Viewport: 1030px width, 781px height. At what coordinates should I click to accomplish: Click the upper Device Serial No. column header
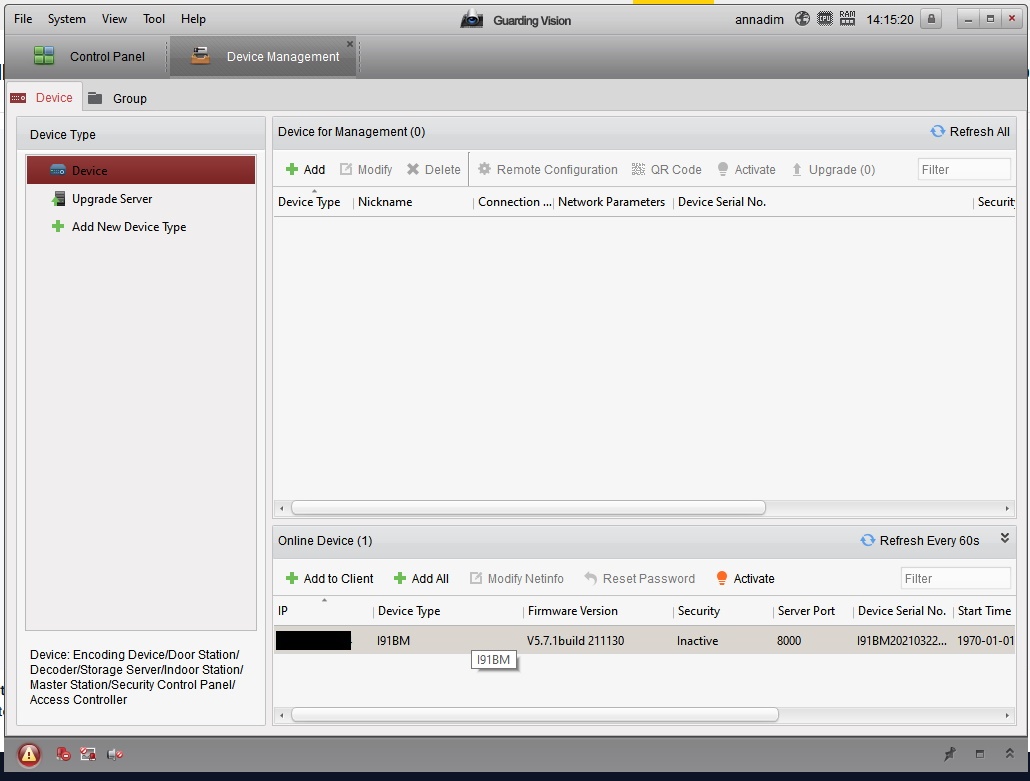(722, 202)
